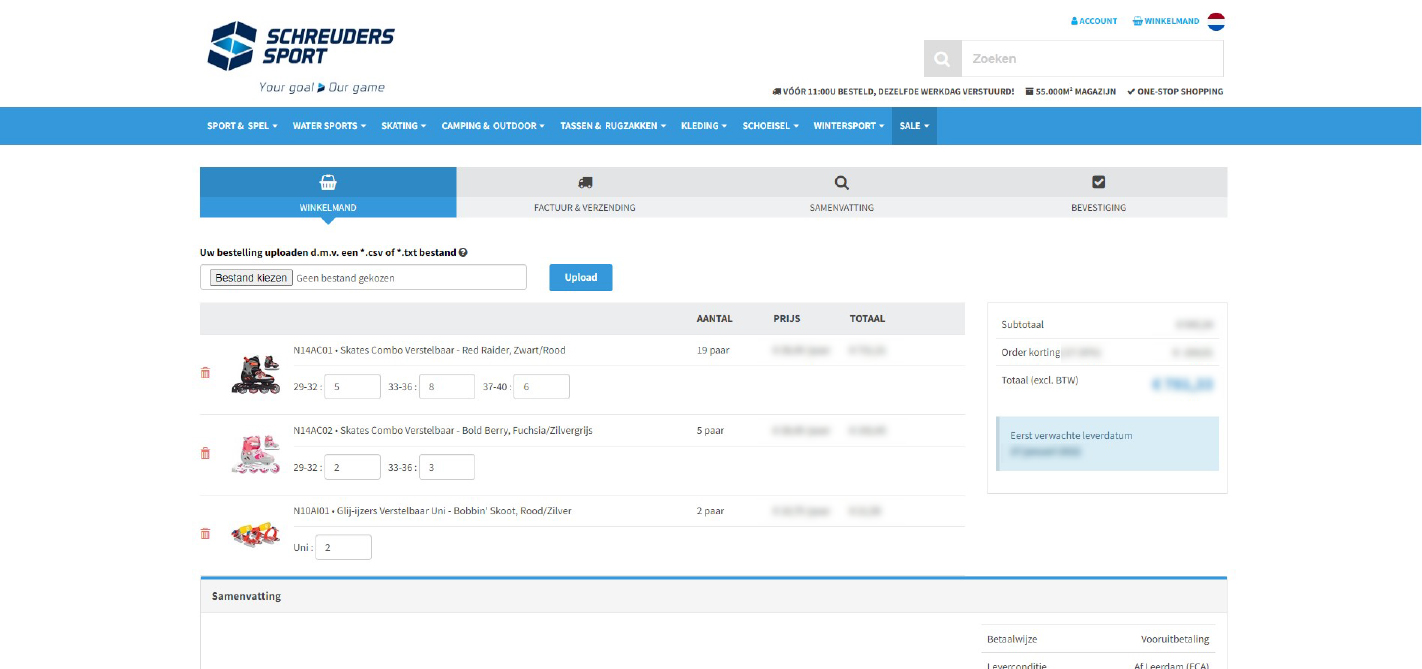Expand the Camping & Outdoor menu
This screenshot has width=1422, height=669.
(493, 126)
